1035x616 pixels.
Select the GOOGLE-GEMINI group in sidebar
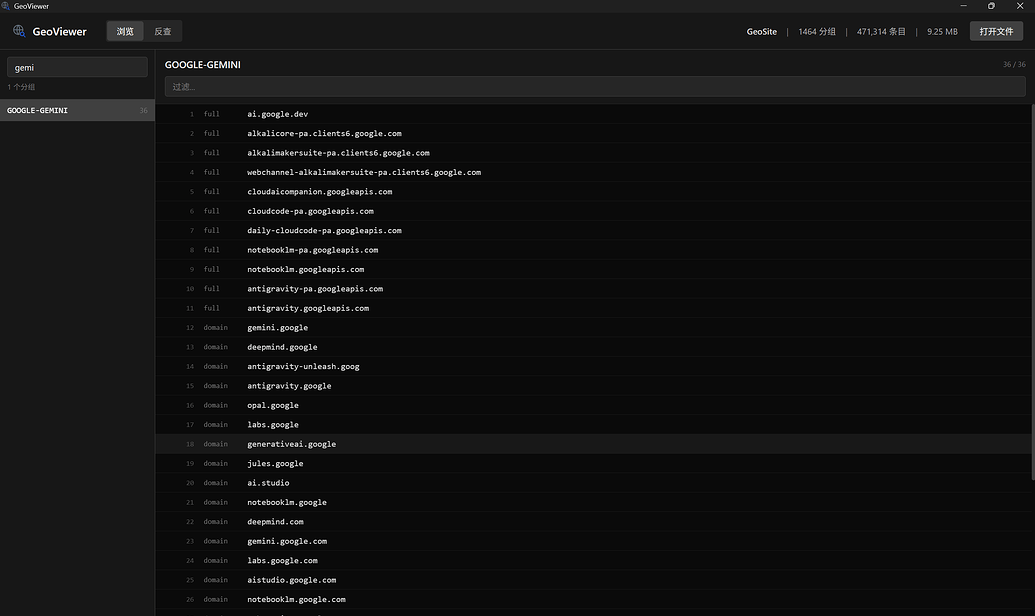pyautogui.click(x=77, y=110)
